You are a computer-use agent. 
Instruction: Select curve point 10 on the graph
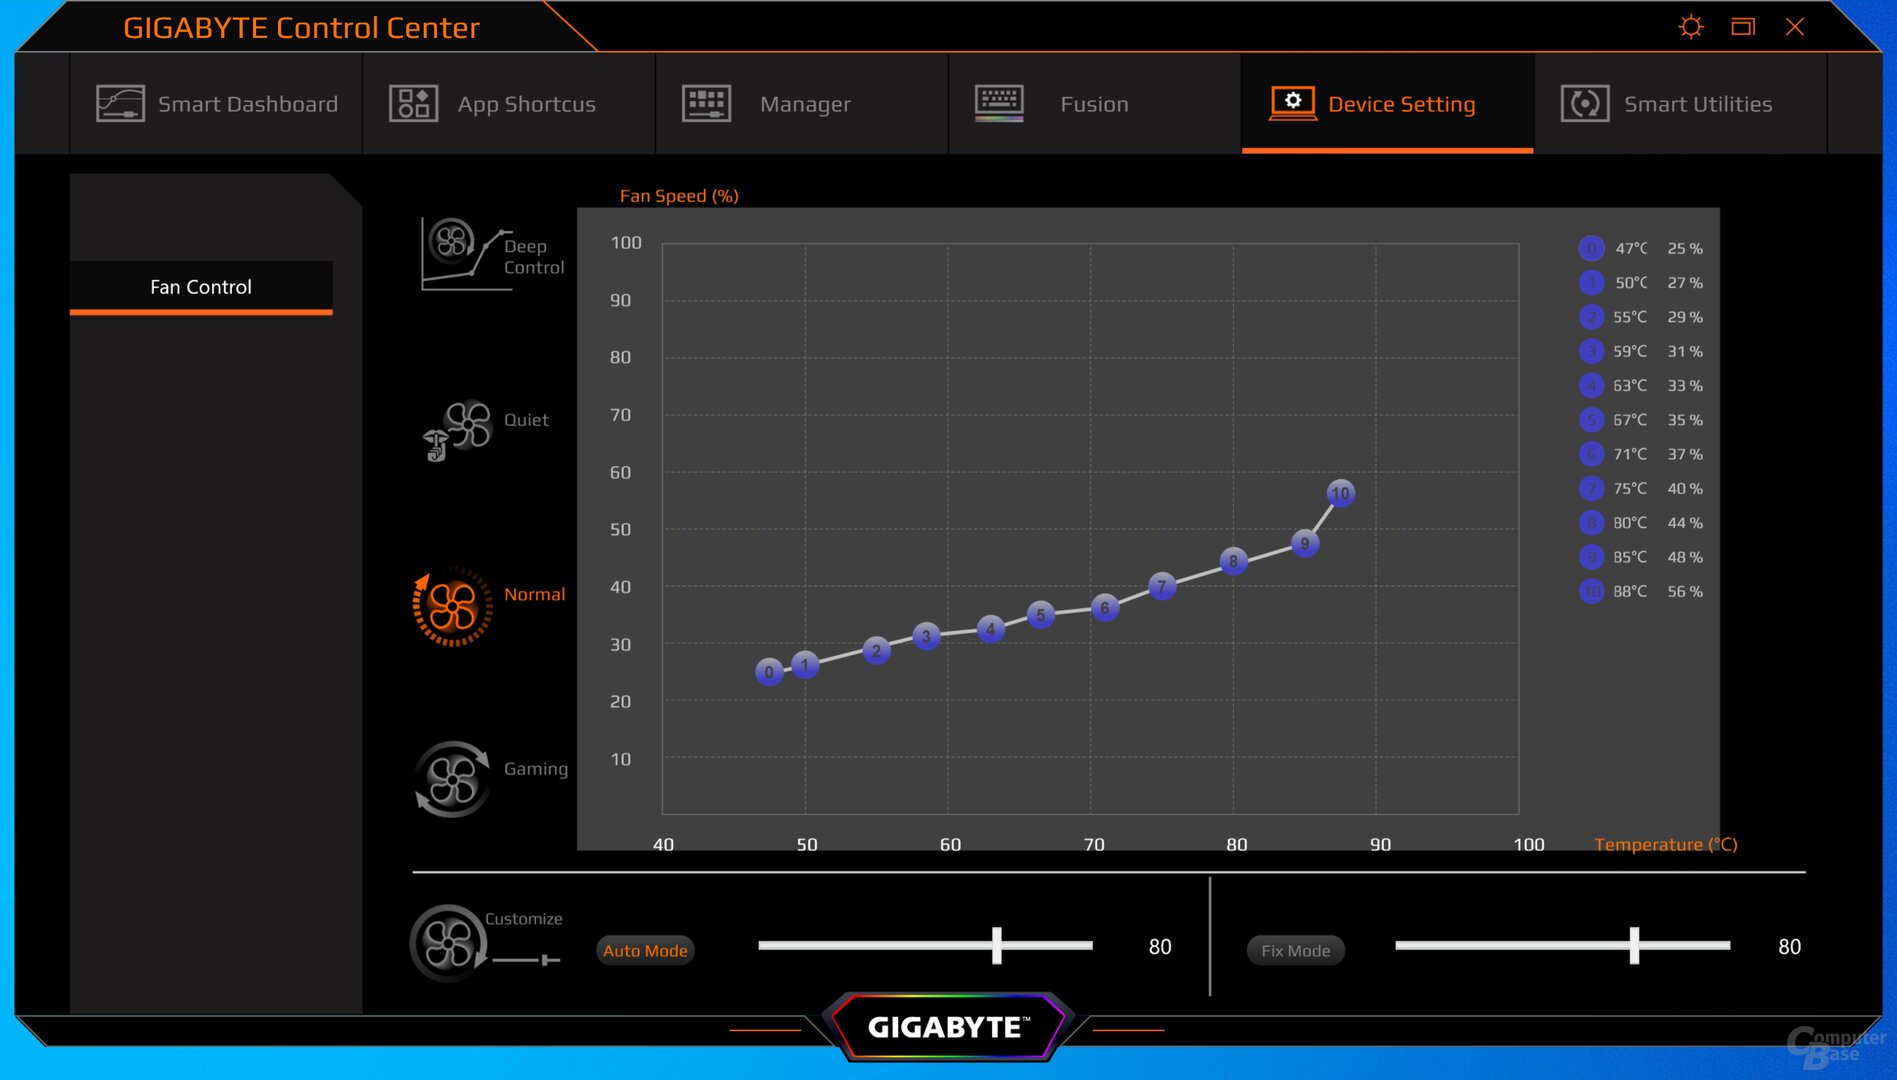tap(1340, 493)
